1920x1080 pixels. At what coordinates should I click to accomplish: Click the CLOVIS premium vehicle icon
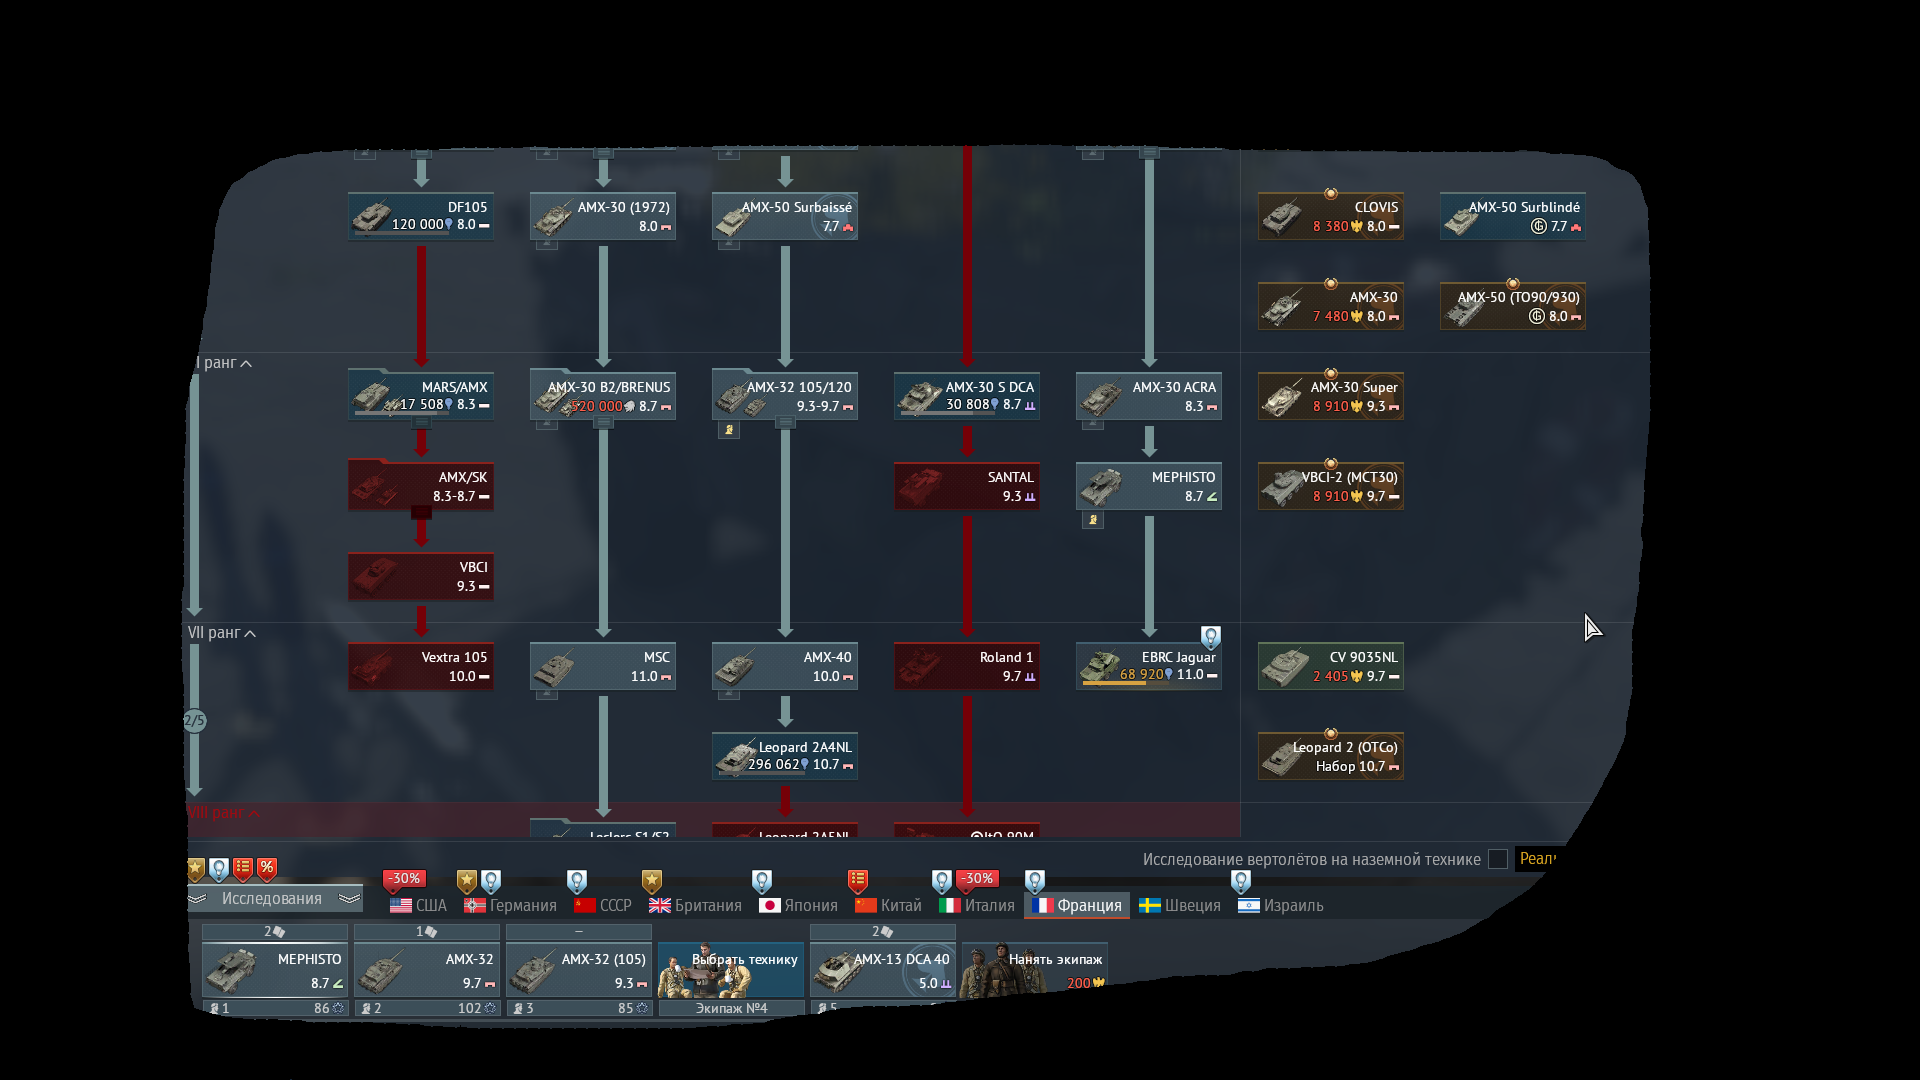pos(1283,216)
